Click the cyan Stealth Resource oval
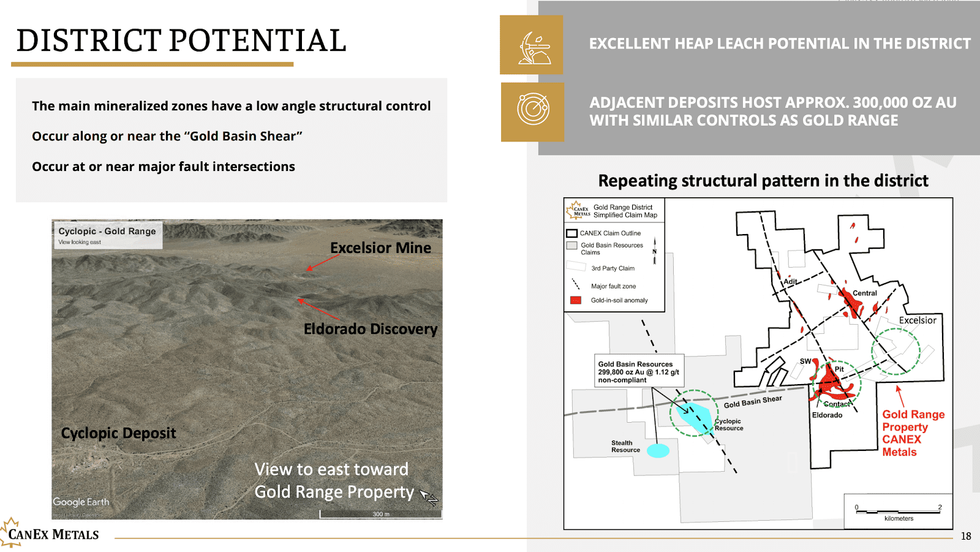 (x=657, y=450)
